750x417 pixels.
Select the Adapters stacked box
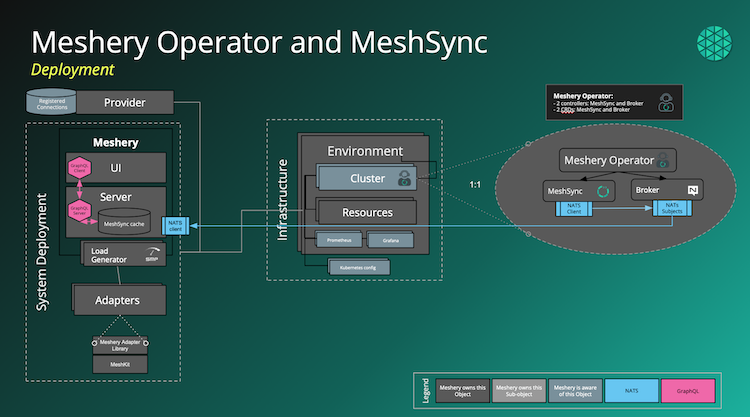click(118, 300)
